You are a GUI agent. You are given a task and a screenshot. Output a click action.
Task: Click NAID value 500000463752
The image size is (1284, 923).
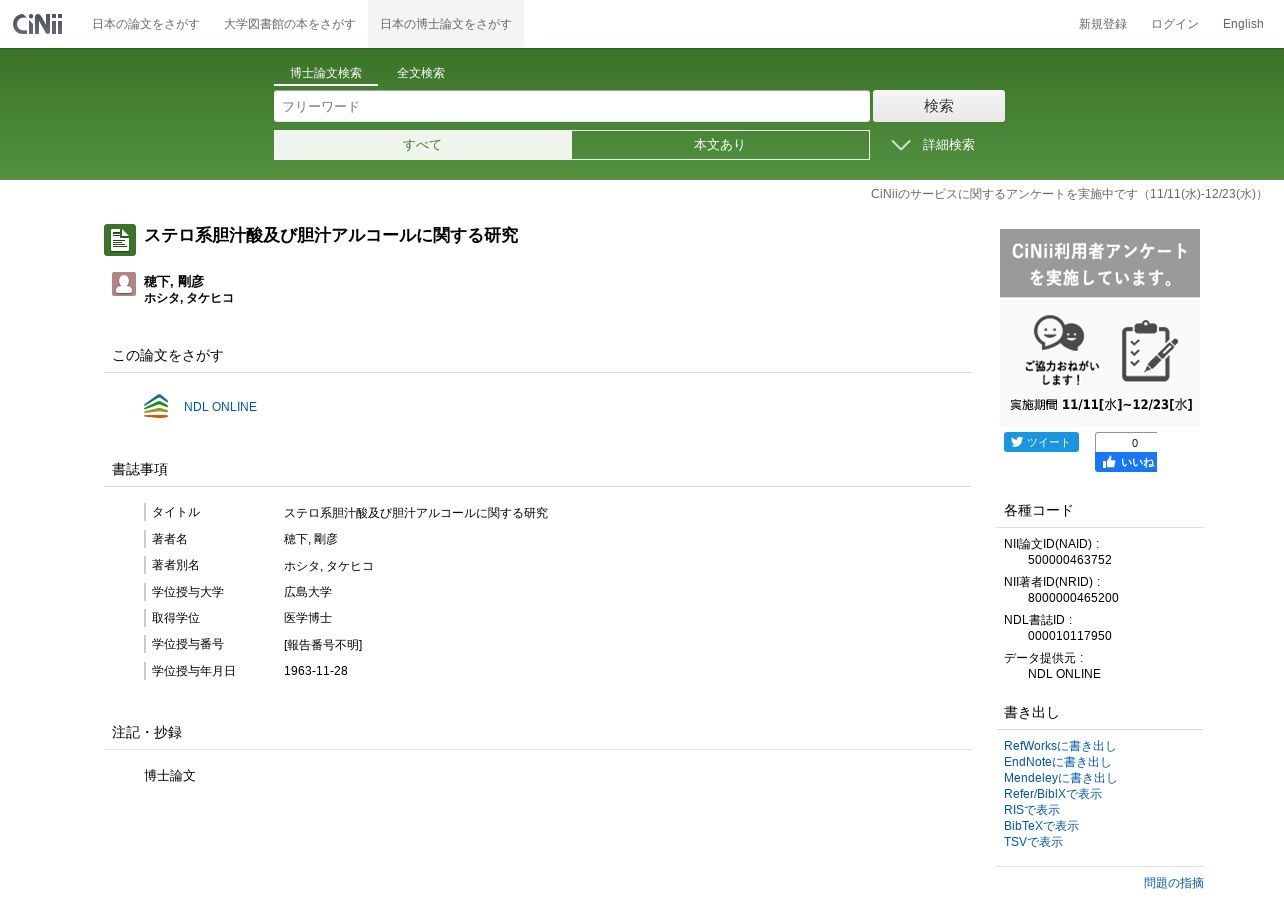(x=1070, y=560)
